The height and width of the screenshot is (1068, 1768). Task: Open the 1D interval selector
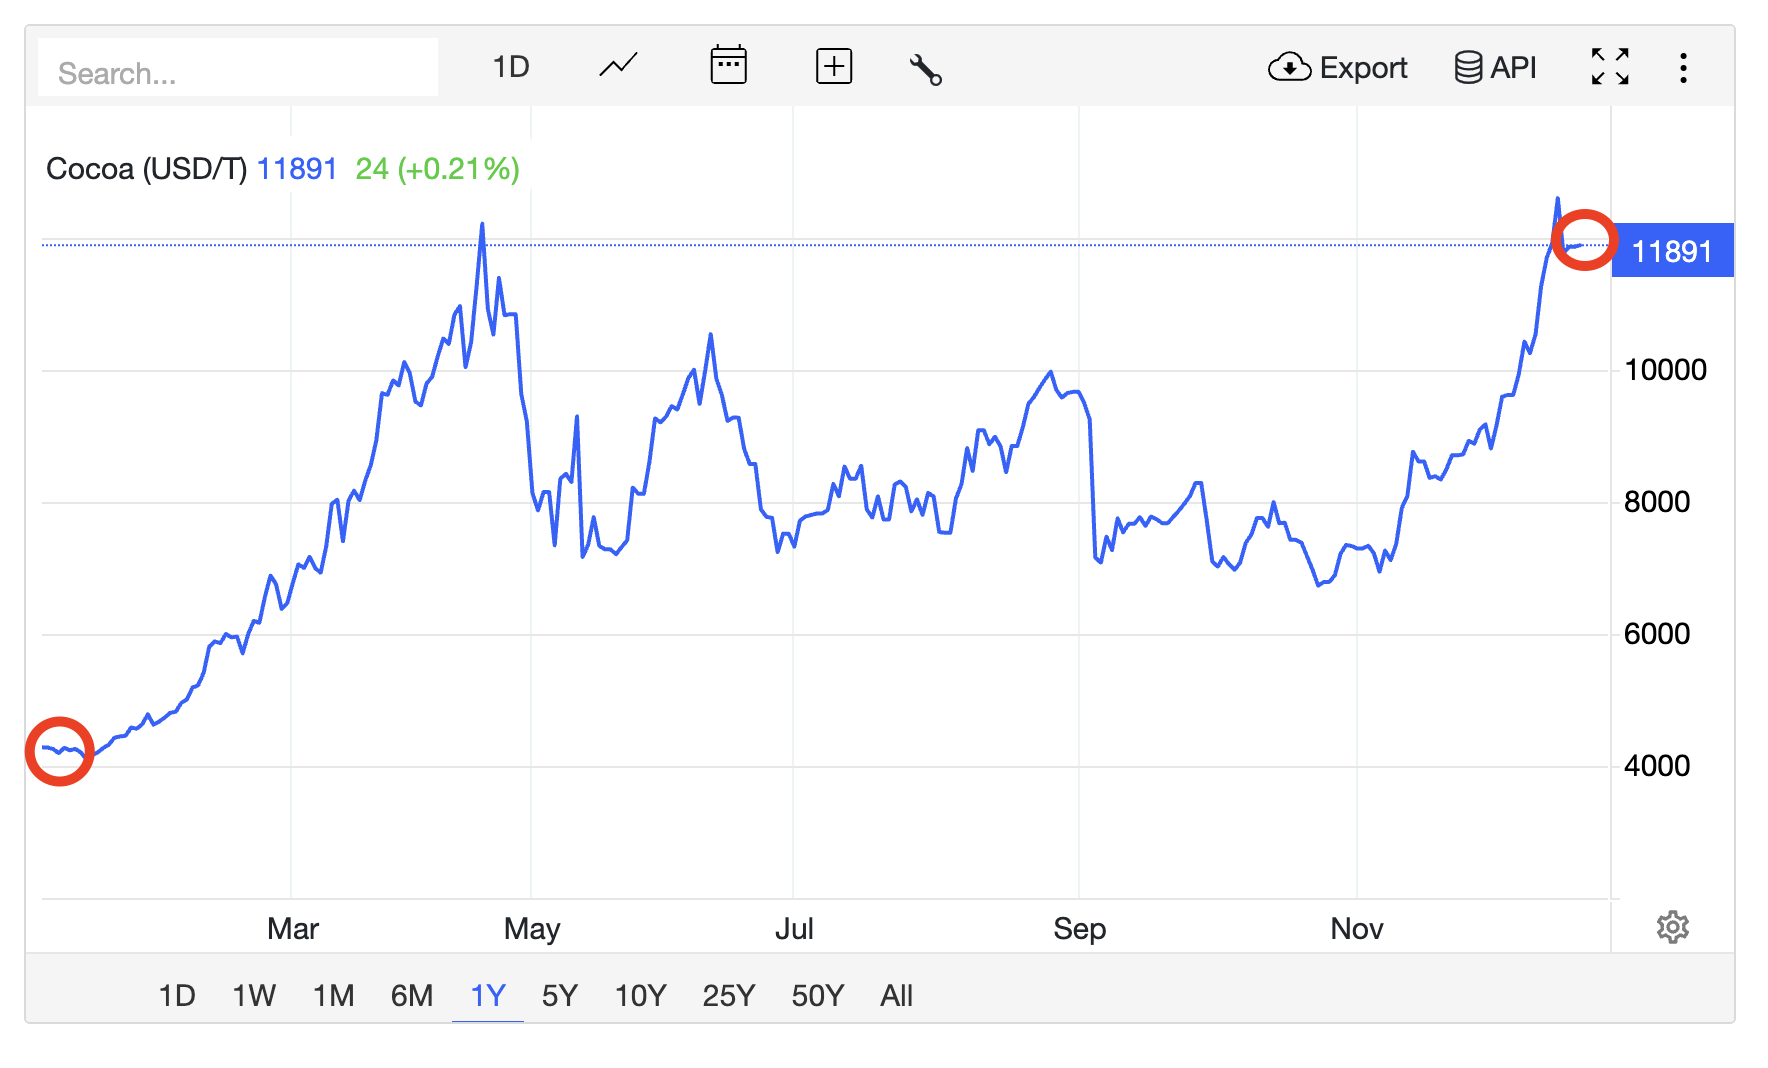tap(510, 68)
